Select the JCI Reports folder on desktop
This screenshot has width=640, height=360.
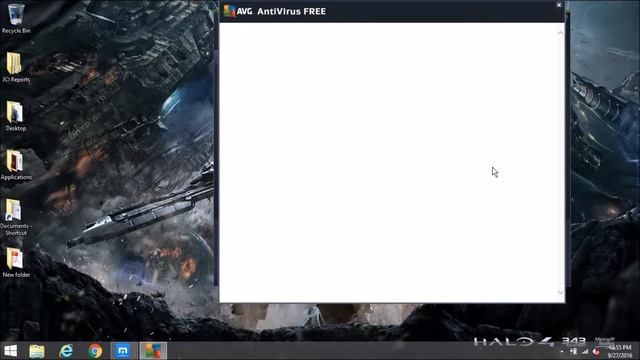[x=16, y=67]
